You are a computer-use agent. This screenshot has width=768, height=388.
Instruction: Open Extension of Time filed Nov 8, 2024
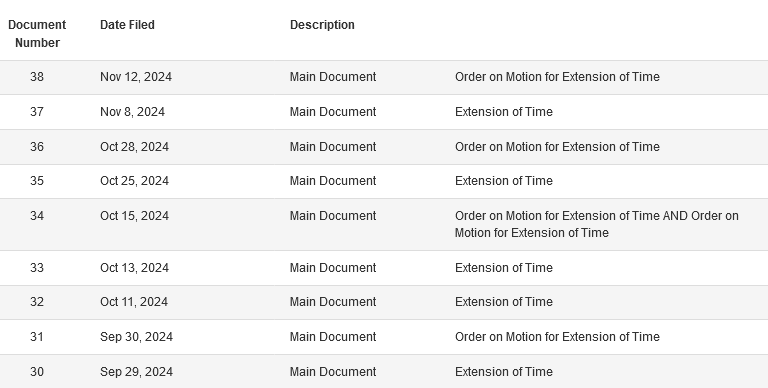[x=504, y=112]
